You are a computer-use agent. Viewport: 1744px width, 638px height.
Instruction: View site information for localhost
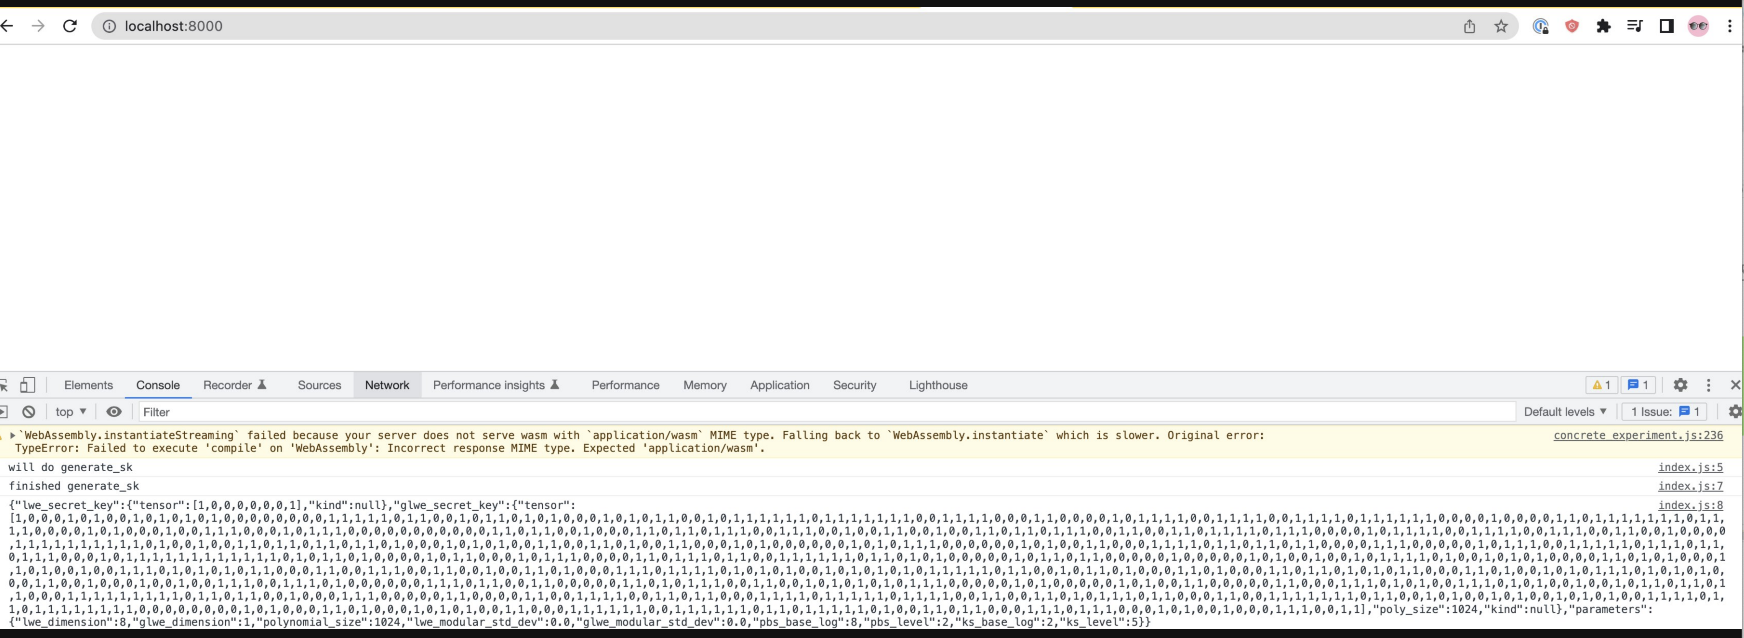pyautogui.click(x=109, y=26)
